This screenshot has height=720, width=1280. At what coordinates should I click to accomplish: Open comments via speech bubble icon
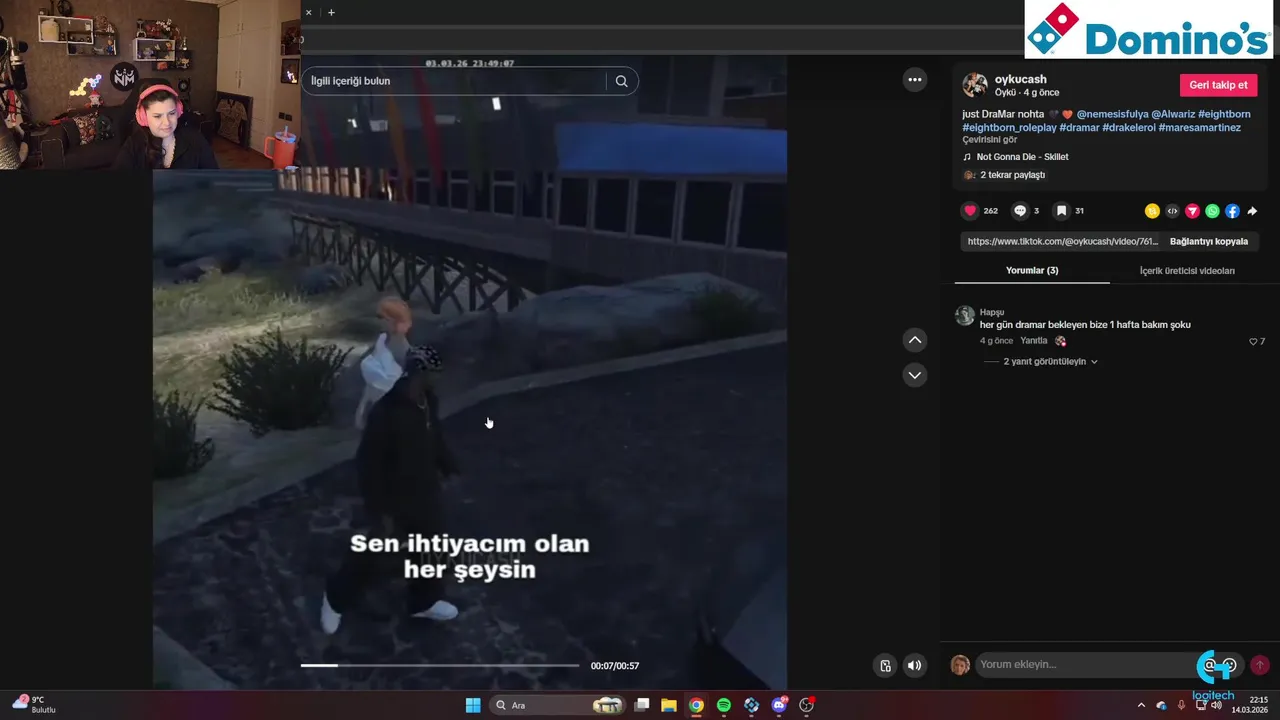pyautogui.click(x=1020, y=211)
